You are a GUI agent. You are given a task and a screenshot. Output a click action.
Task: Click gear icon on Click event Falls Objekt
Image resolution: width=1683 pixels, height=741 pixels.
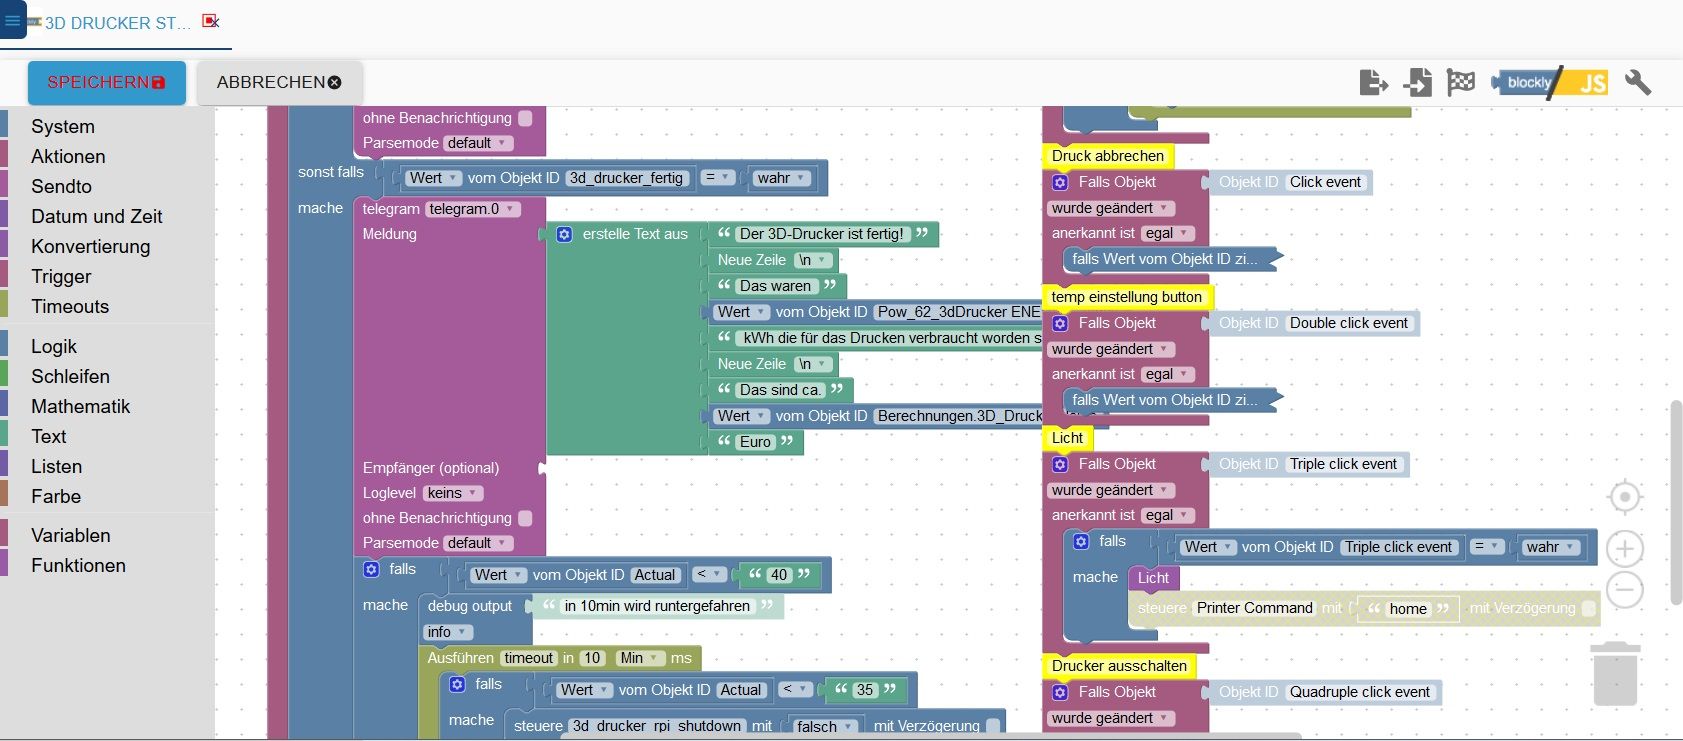(x=1060, y=182)
